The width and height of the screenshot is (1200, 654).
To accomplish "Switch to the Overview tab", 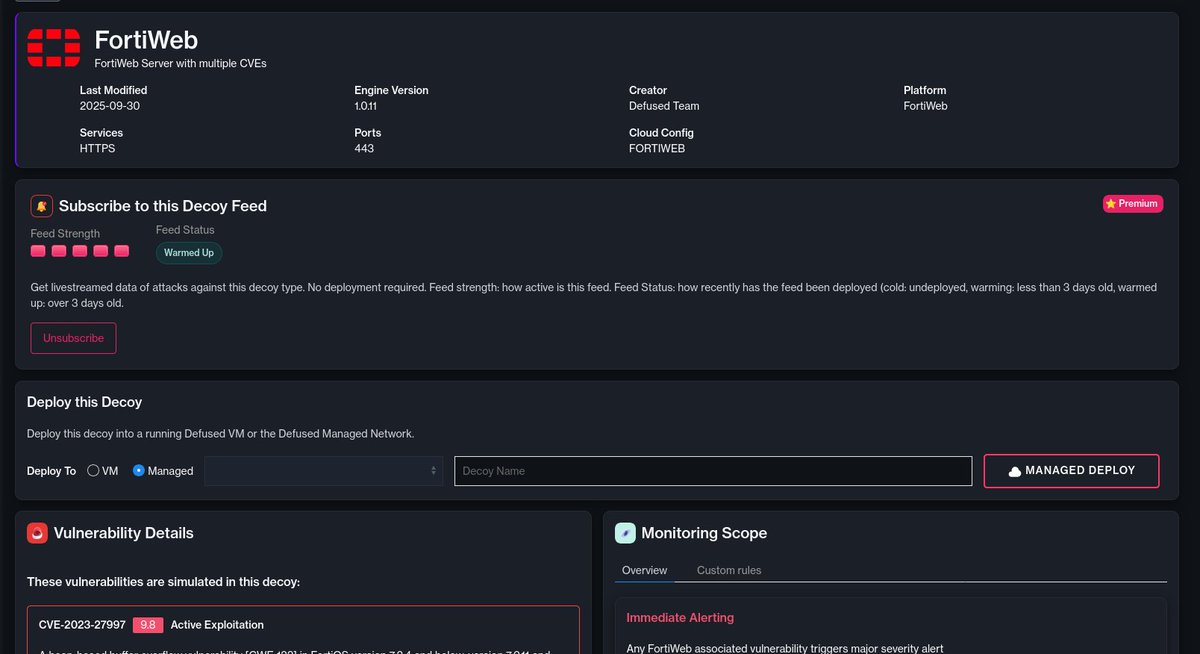I will tap(644, 570).
